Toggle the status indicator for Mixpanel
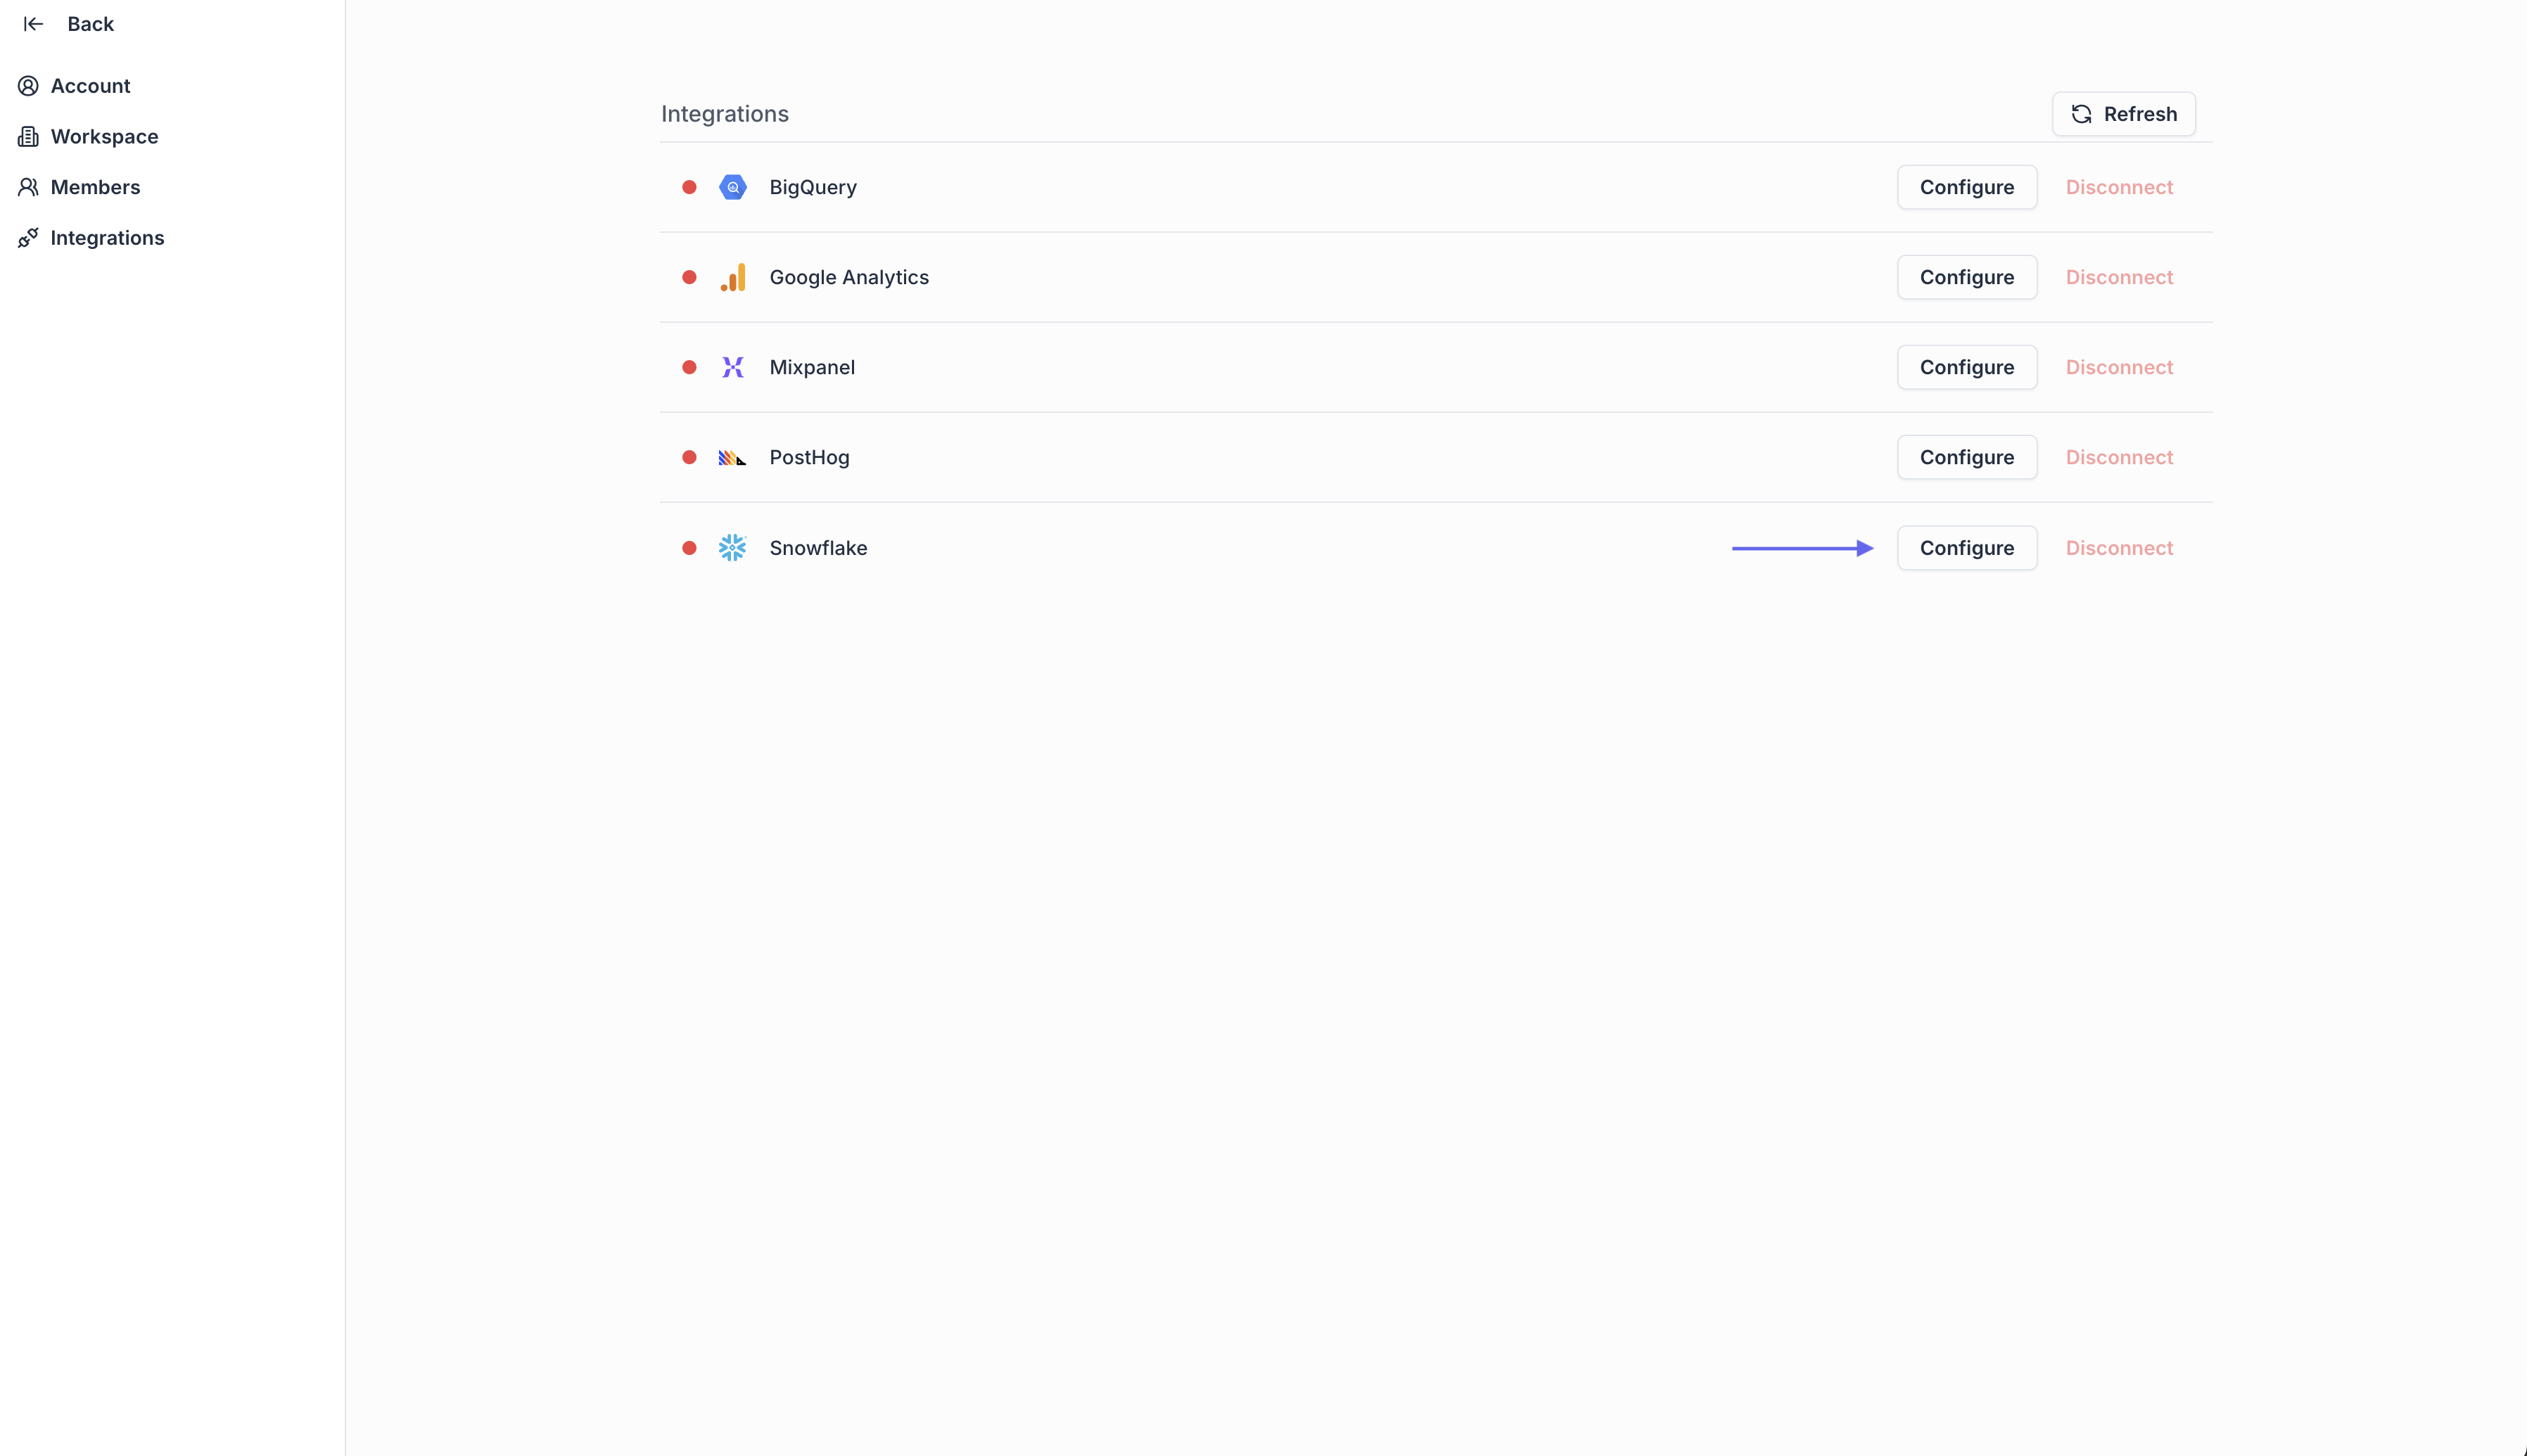 (689, 367)
